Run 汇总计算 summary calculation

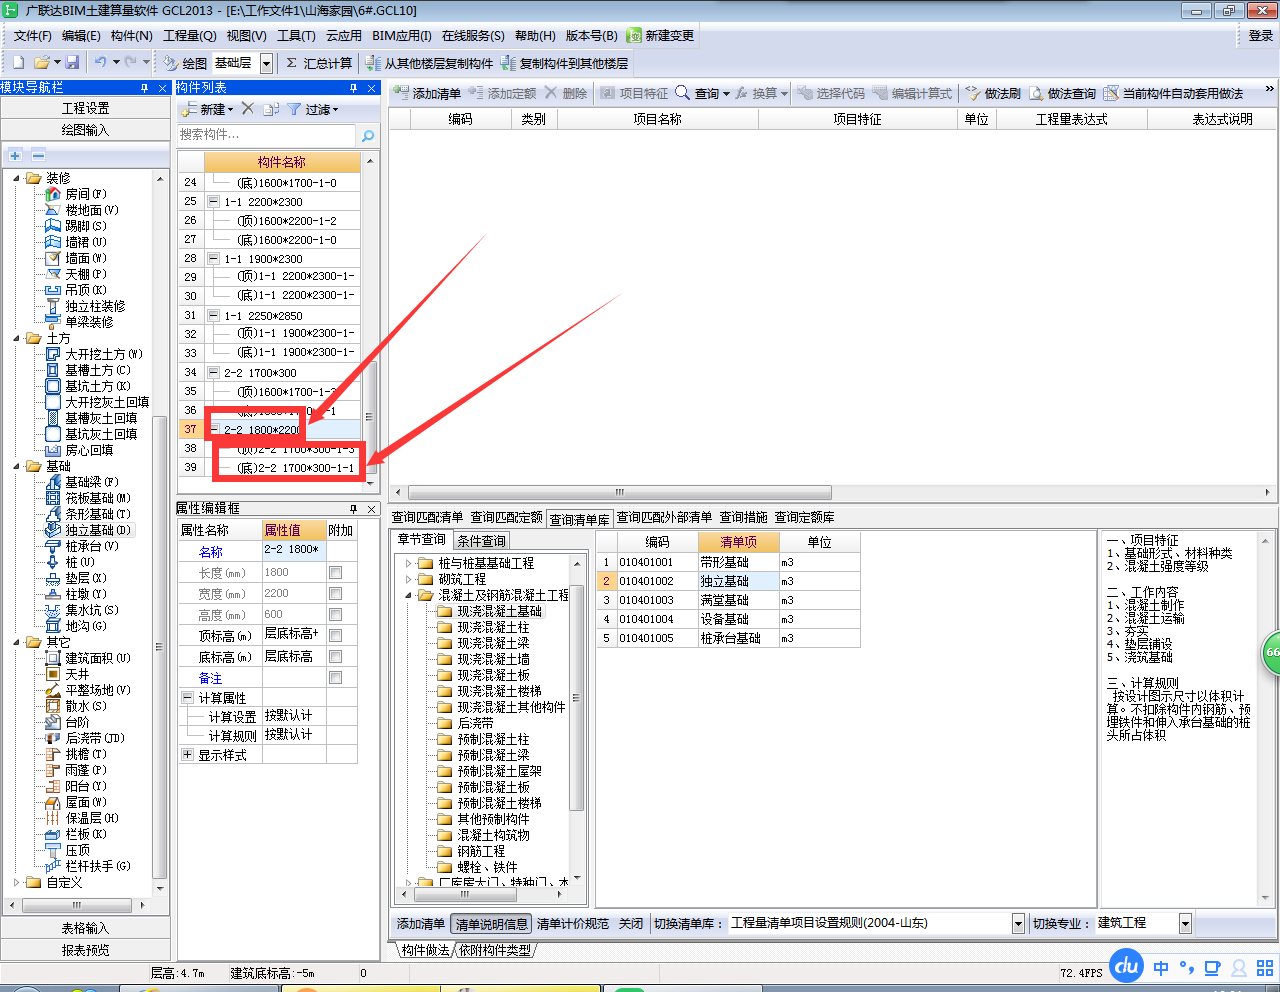[x=319, y=63]
